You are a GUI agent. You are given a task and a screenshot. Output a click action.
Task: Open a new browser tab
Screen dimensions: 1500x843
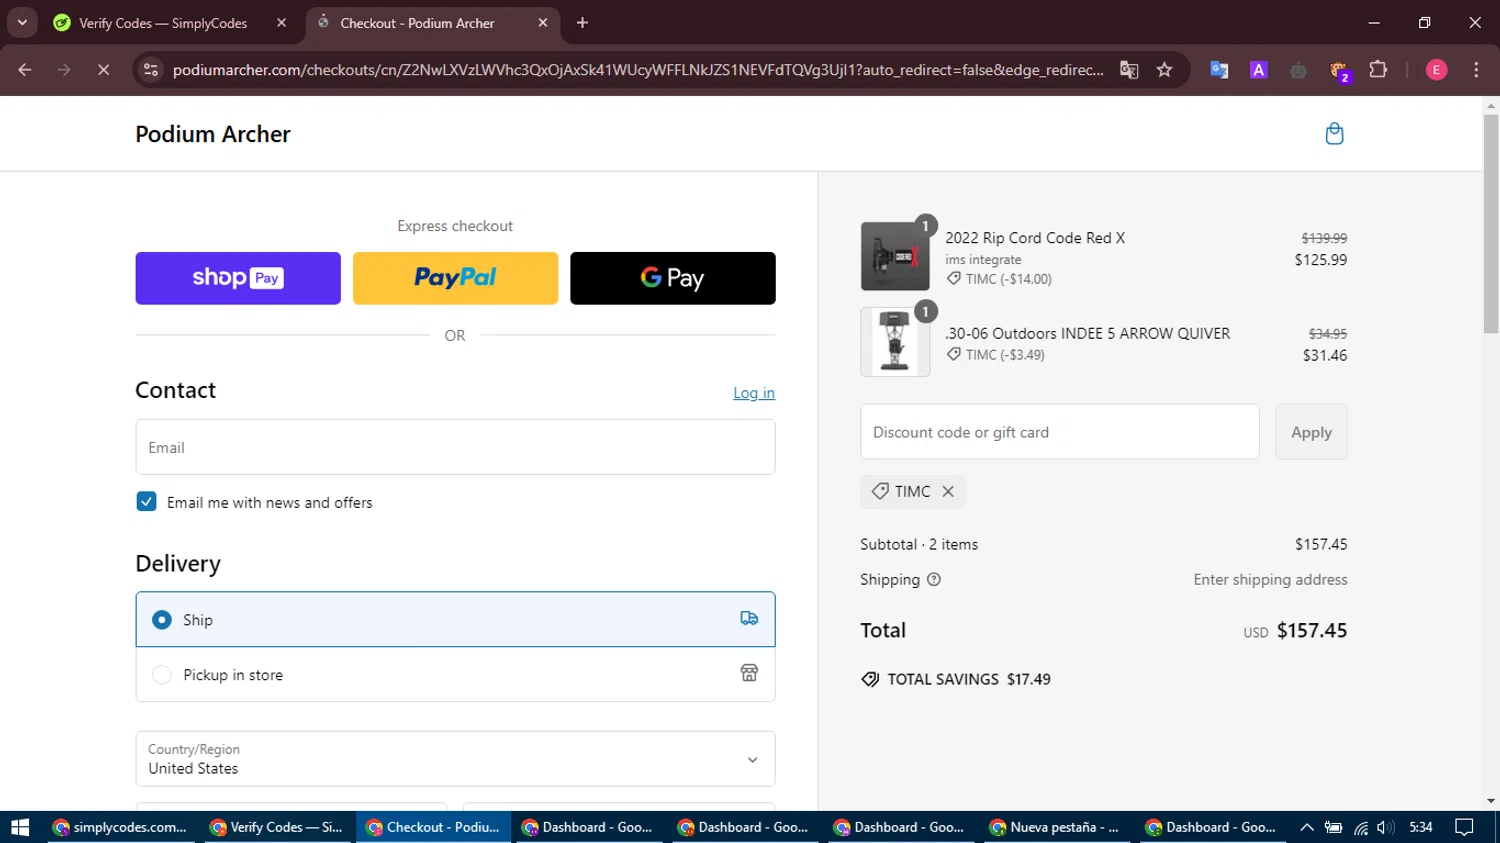click(x=583, y=23)
